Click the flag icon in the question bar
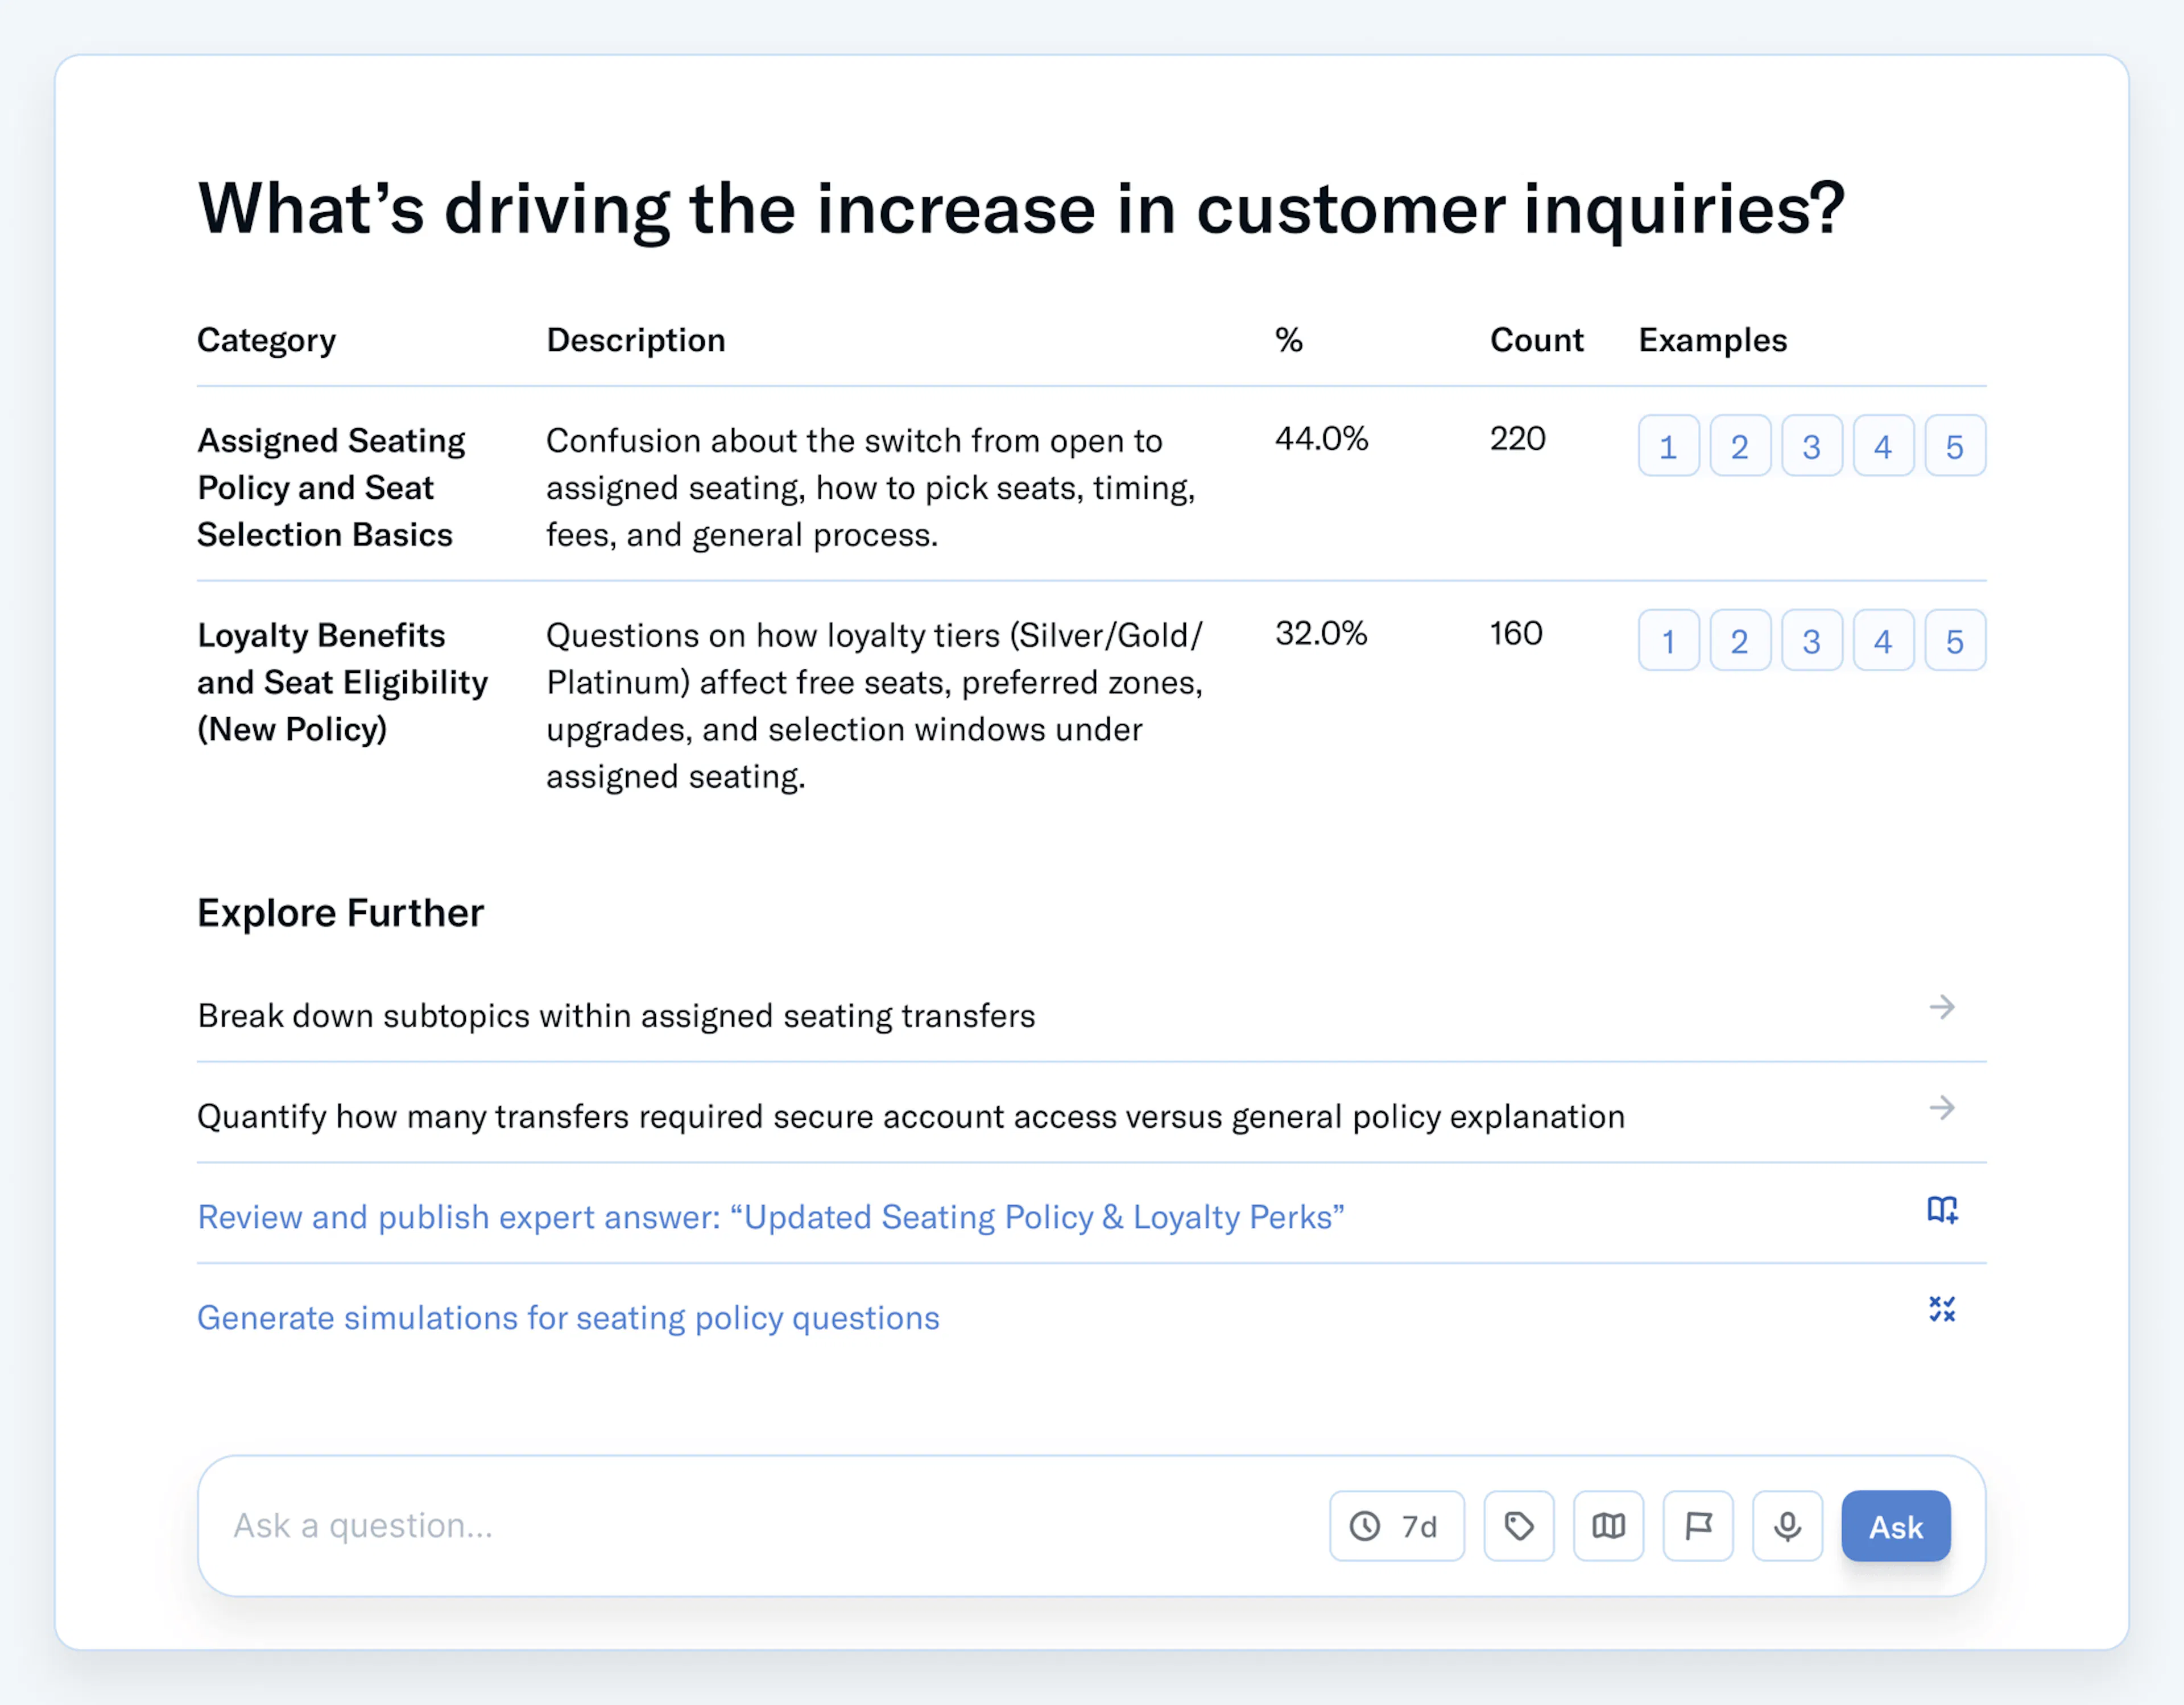The image size is (2184, 1705). tap(1698, 1526)
